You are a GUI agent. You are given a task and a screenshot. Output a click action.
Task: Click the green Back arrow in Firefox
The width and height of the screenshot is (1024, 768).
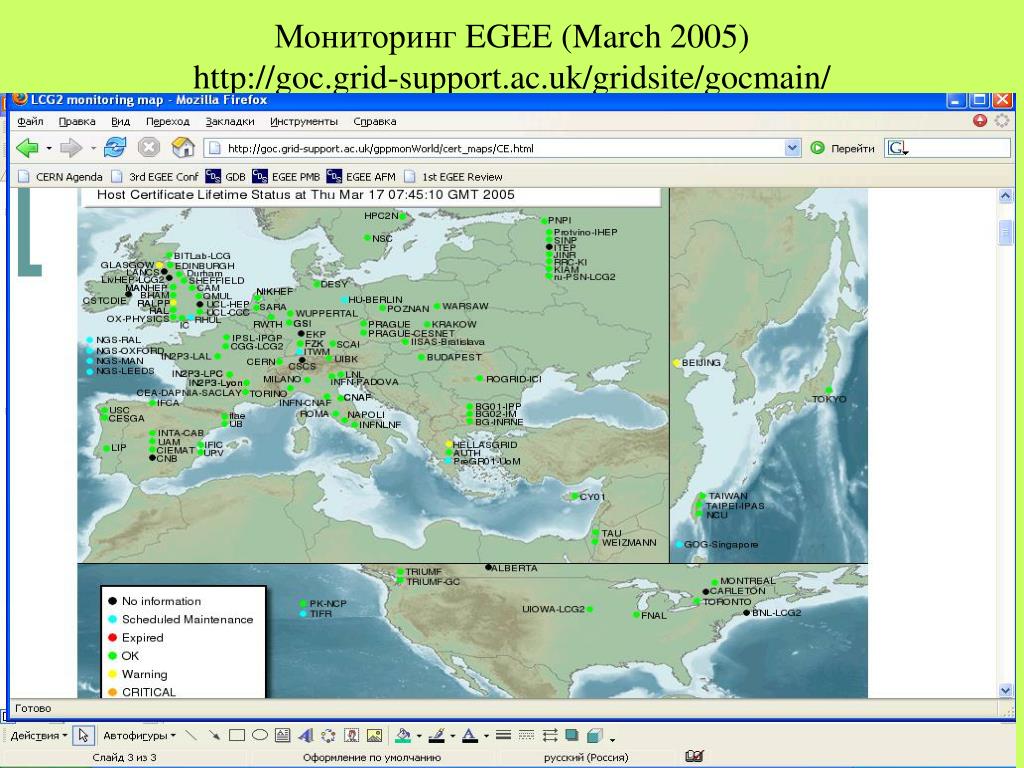tap(27, 148)
